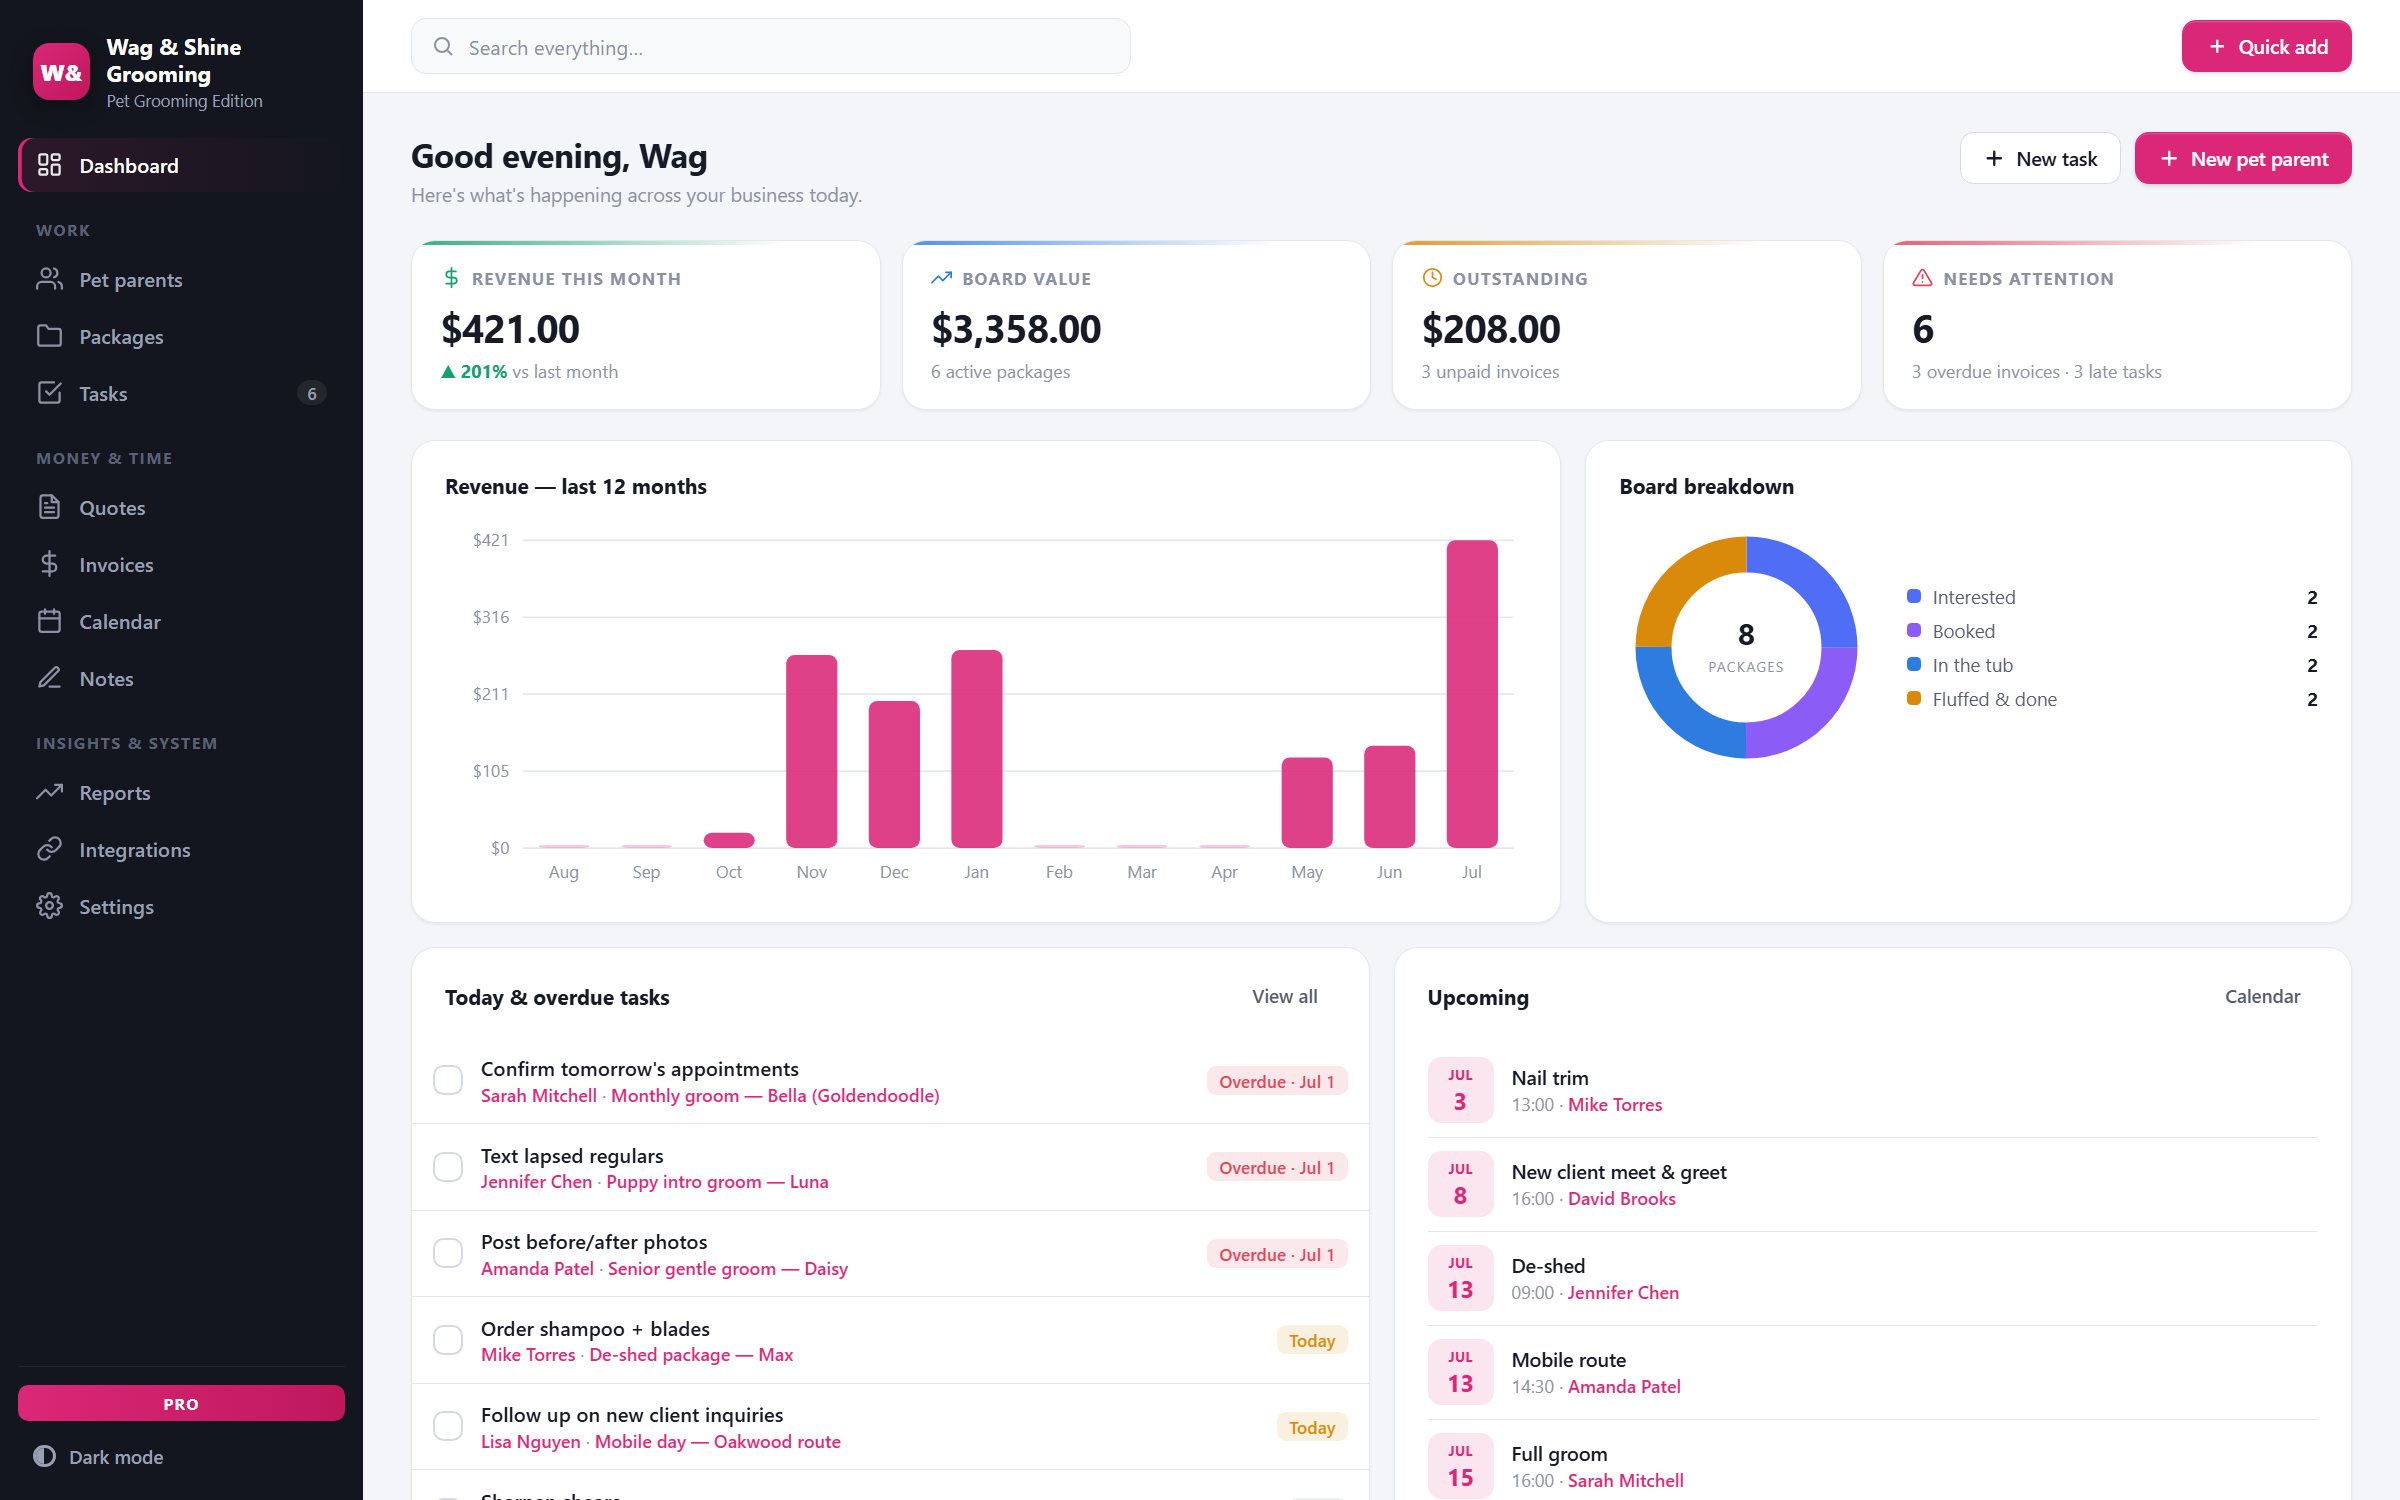Open Mike Torres link under Nail trim
2400x1500 pixels.
1615,1104
